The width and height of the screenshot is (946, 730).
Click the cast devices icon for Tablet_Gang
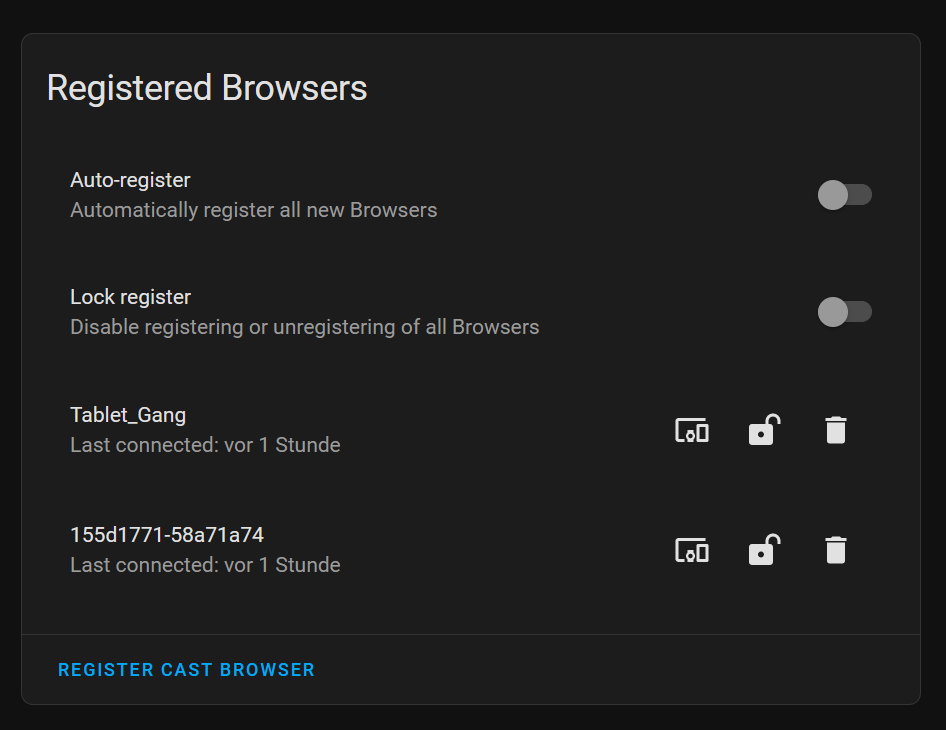[692, 429]
